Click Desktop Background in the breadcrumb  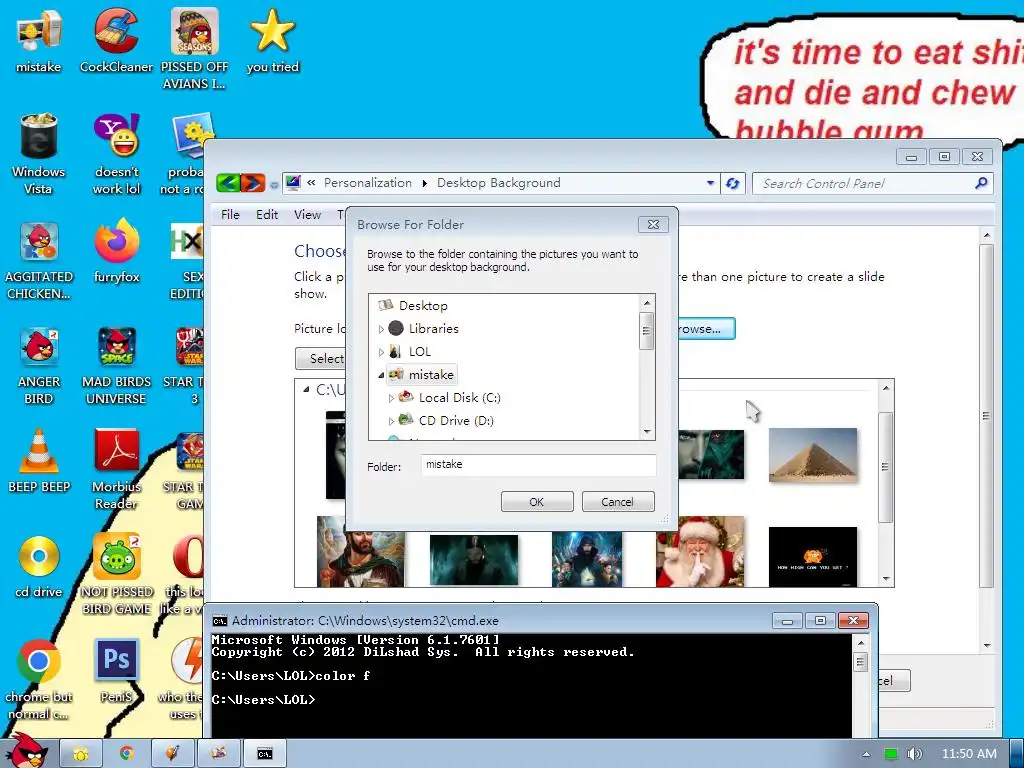[x=498, y=183]
